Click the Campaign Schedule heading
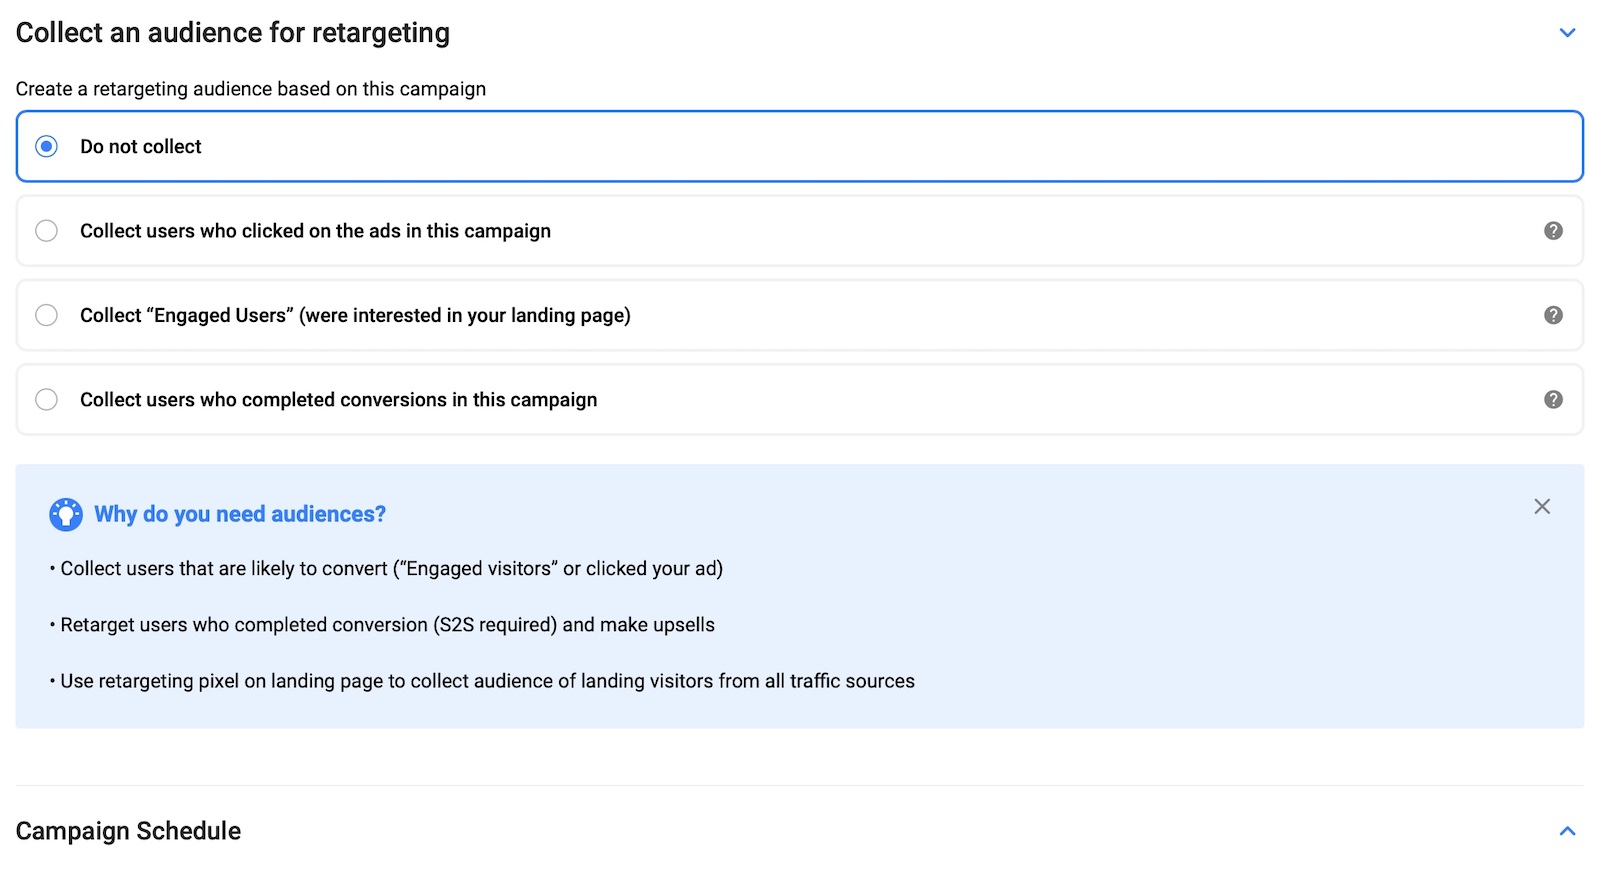 [x=128, y=831]
